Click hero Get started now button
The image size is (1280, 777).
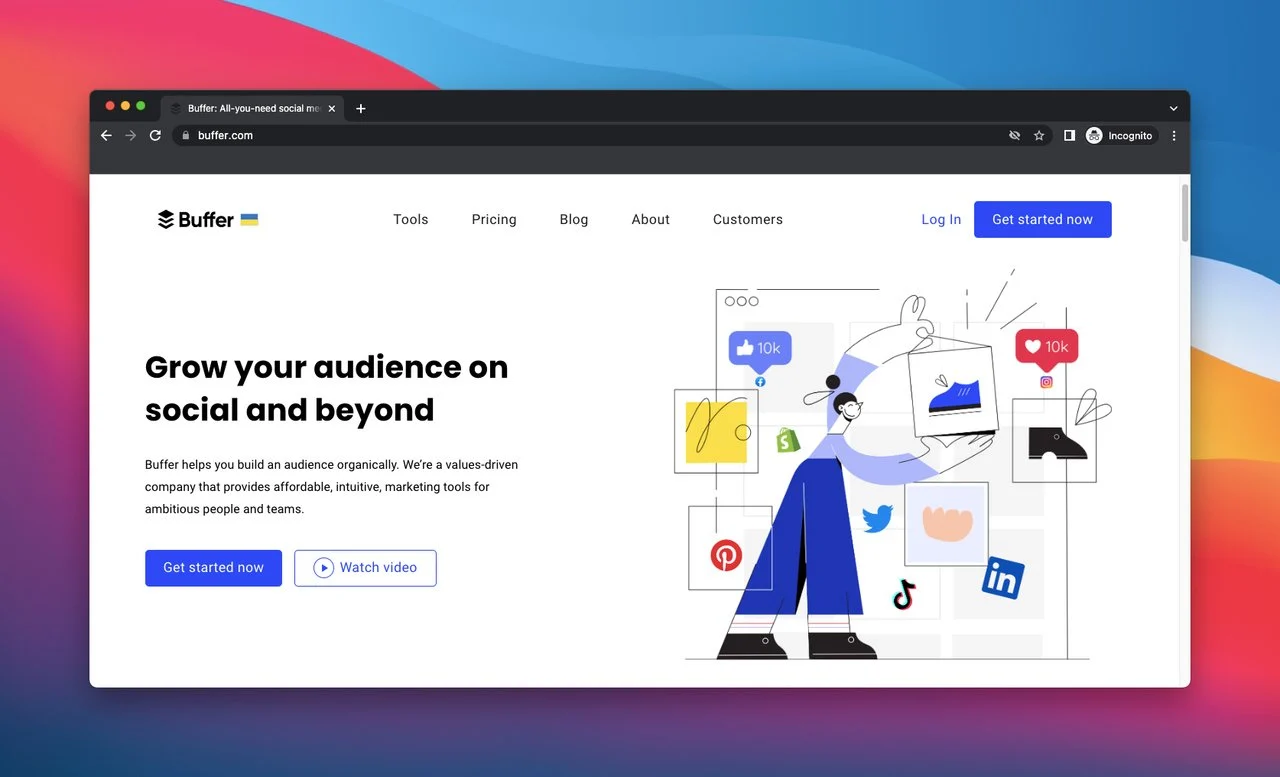(213, 568)
